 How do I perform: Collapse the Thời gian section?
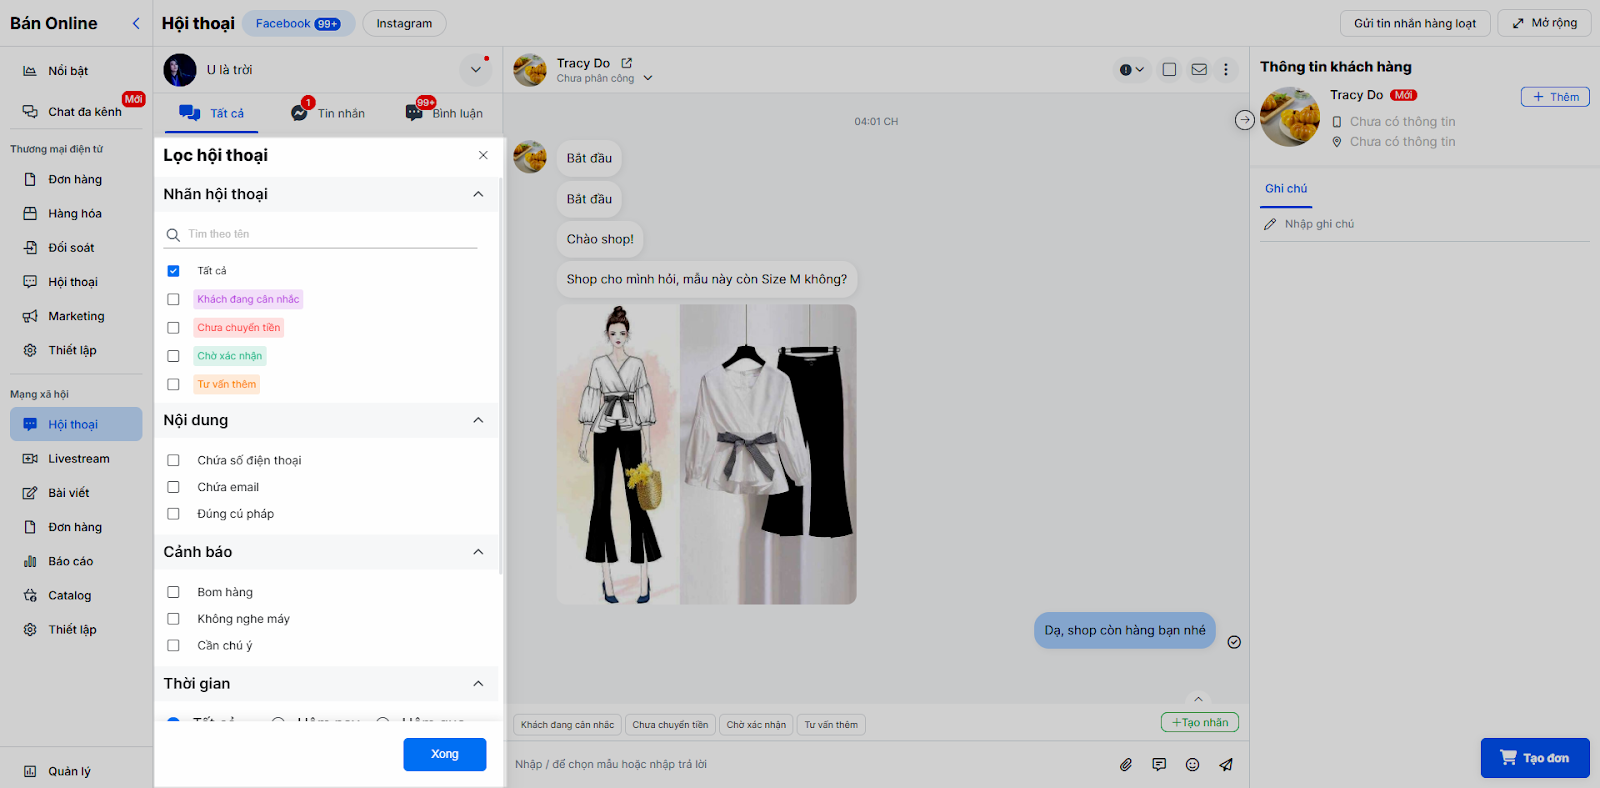(x=478, y=684)
